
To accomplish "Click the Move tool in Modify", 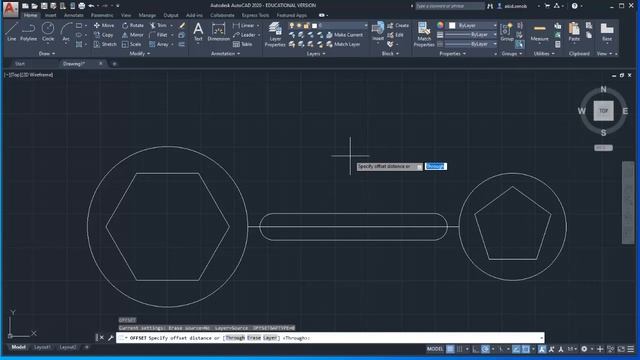I will 104,25.
